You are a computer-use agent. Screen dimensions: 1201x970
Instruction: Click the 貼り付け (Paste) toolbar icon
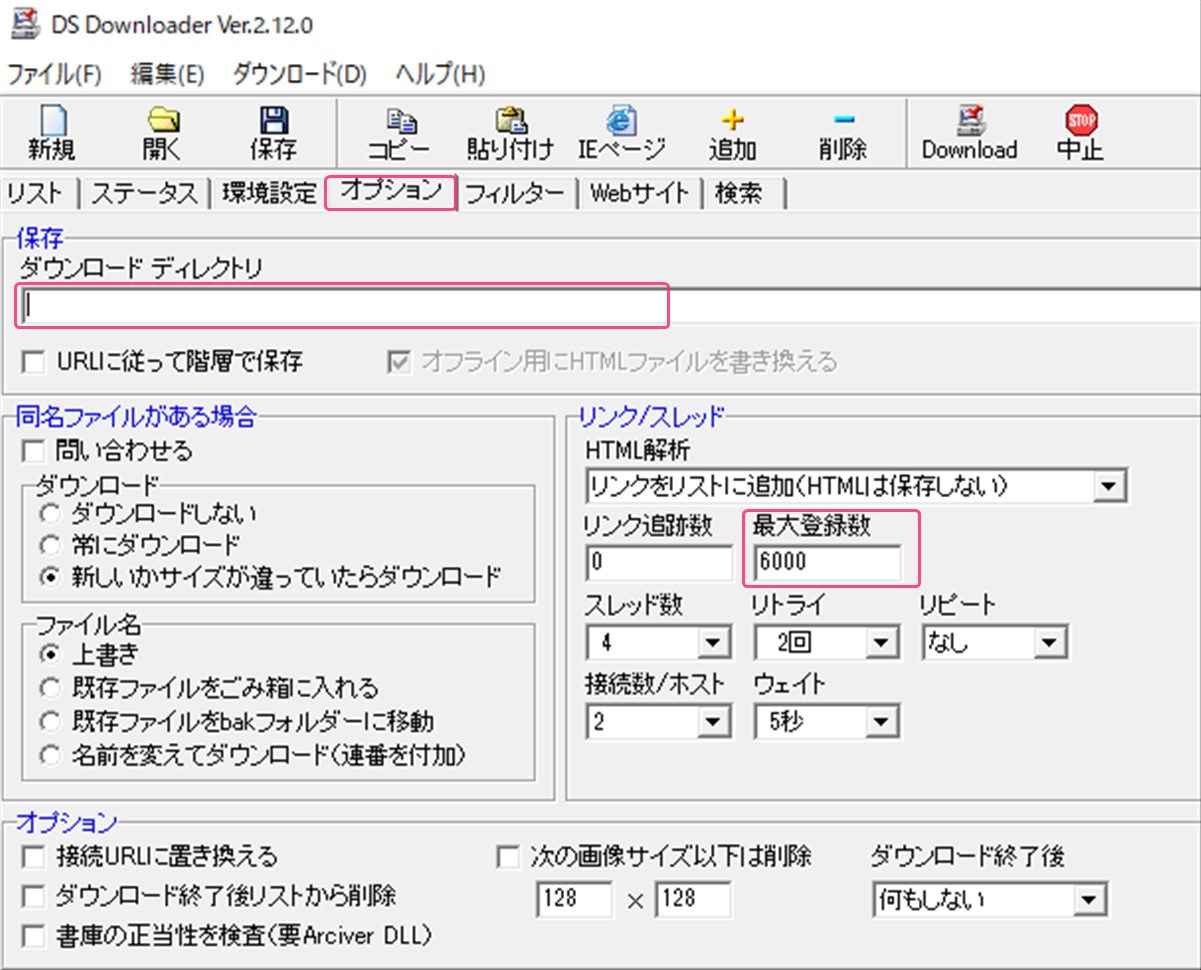[510, 120]
